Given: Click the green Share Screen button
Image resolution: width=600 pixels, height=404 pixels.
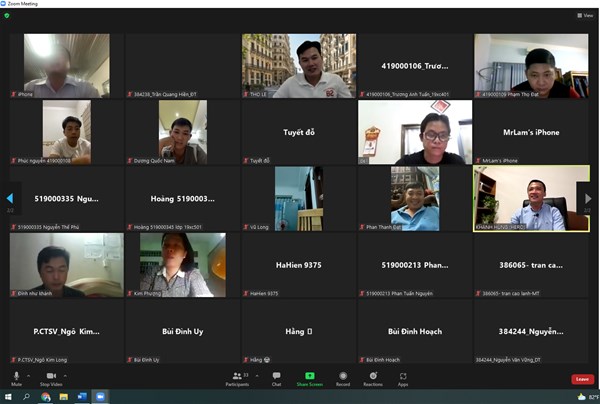Looking at the screenshot, I should click(310, 377).
